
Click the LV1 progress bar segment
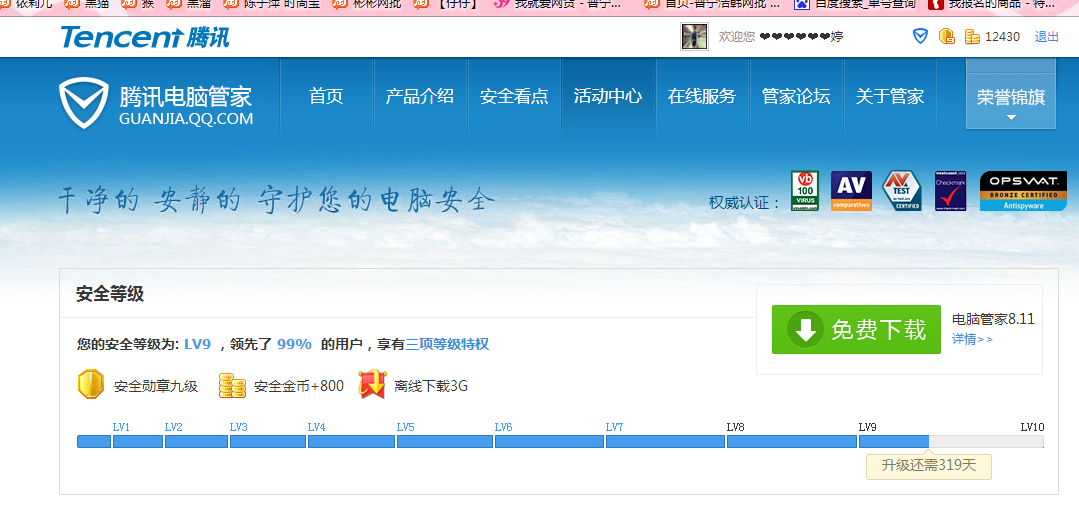[x=138, y=441]
